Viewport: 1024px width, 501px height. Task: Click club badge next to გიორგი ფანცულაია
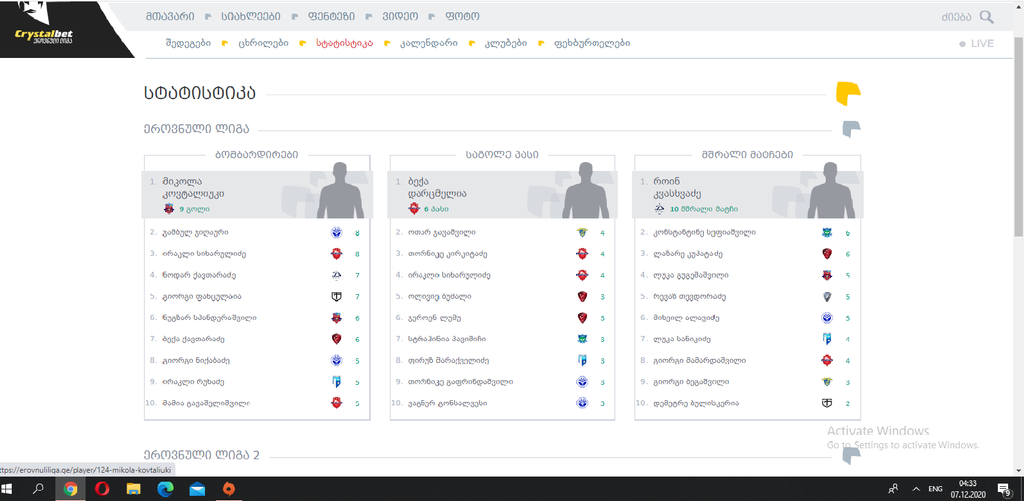click(x=337, y=296)
